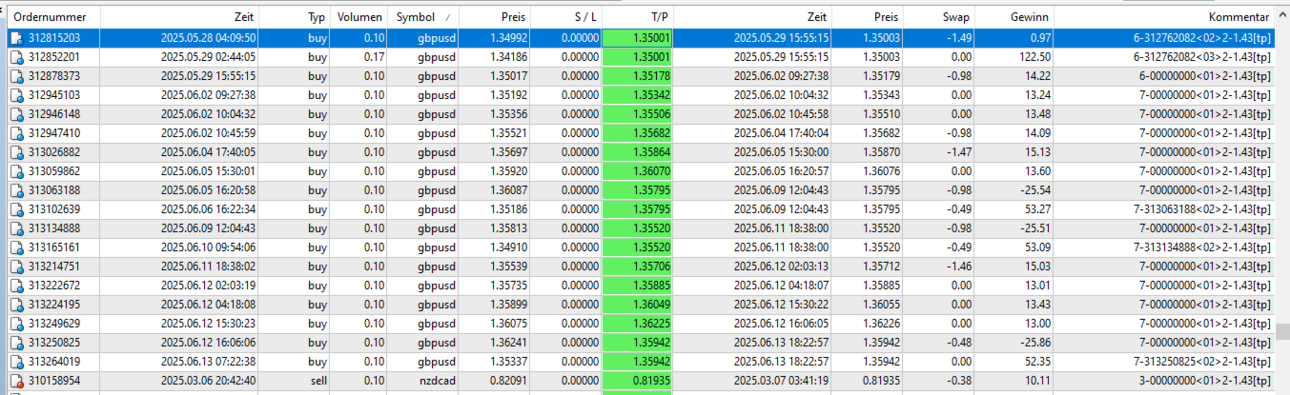Click open time 2025.06.13 07:22:38
This screenshot has height=395, width=1290.
208,361
